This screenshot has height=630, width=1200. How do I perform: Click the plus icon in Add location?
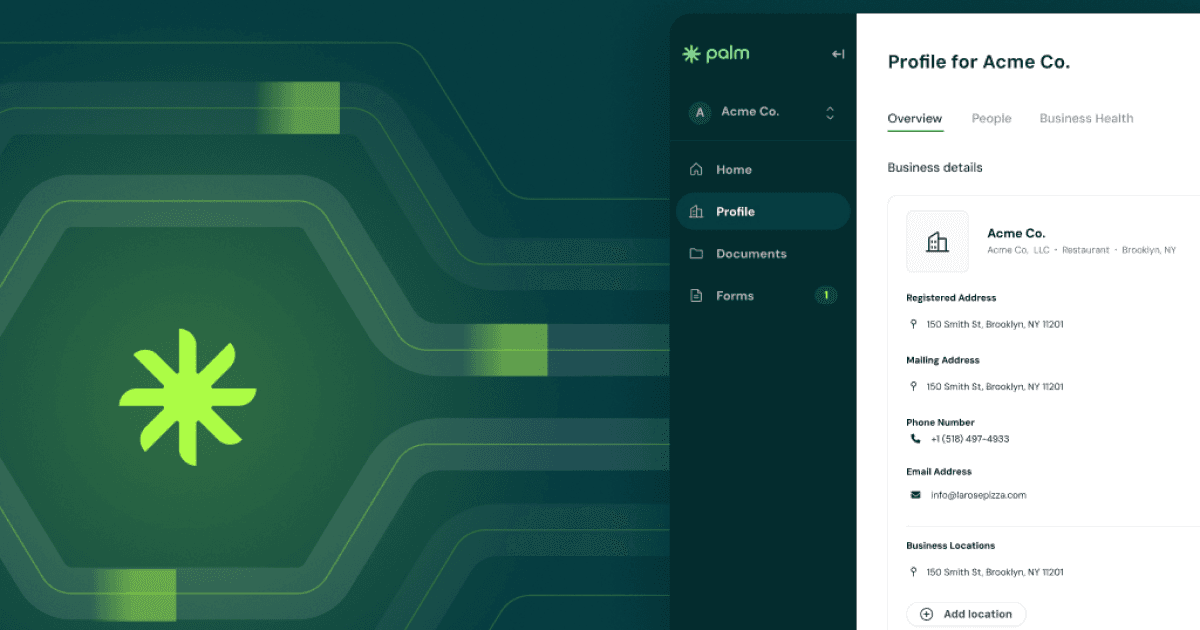tap(926, 614)
